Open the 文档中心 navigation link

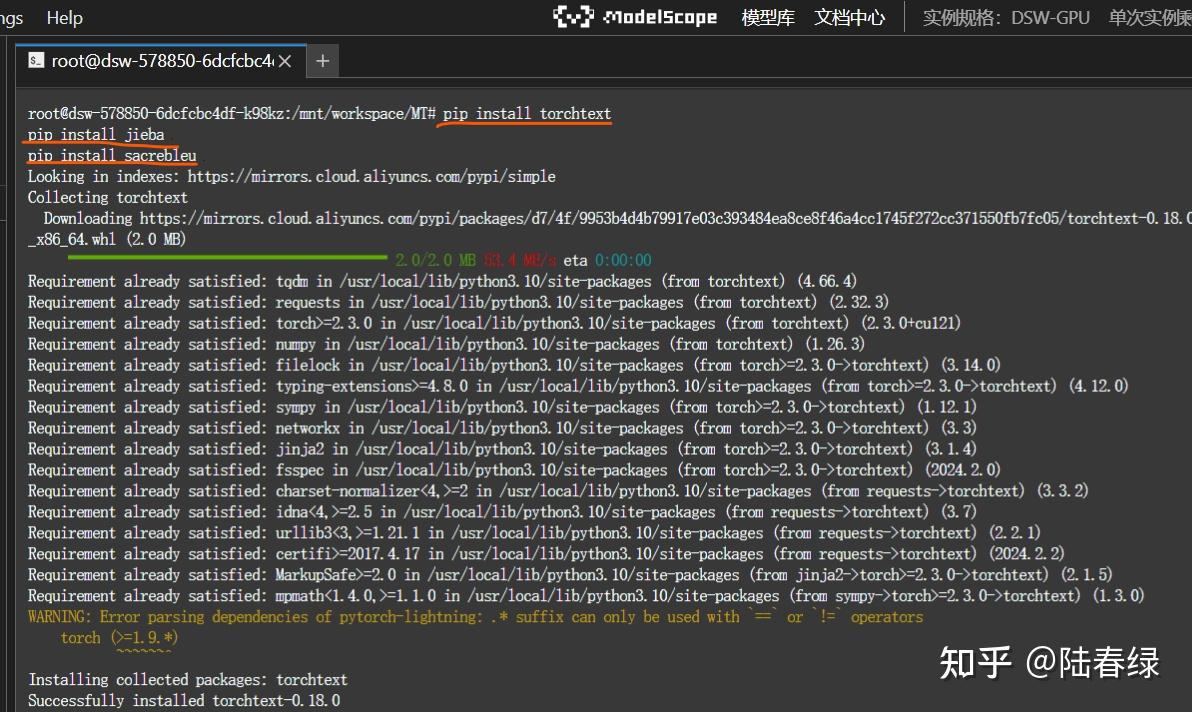(849, 17)
